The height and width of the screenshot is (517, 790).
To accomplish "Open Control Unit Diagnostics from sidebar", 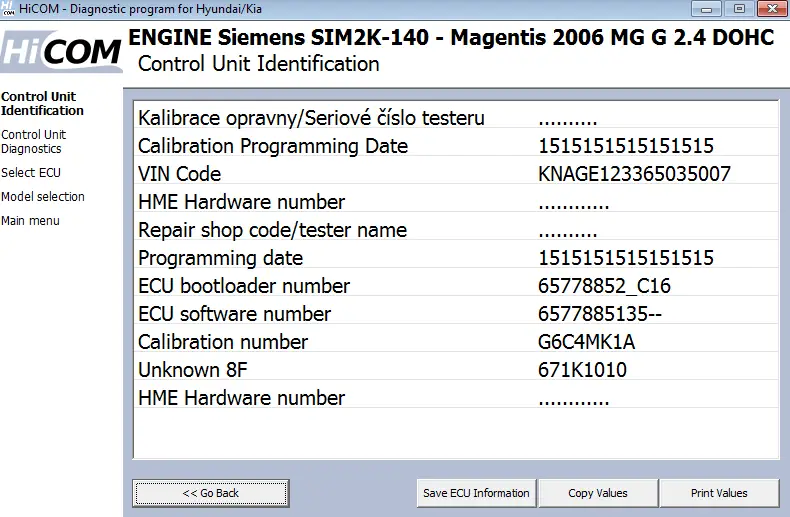I will coord(33,142).
